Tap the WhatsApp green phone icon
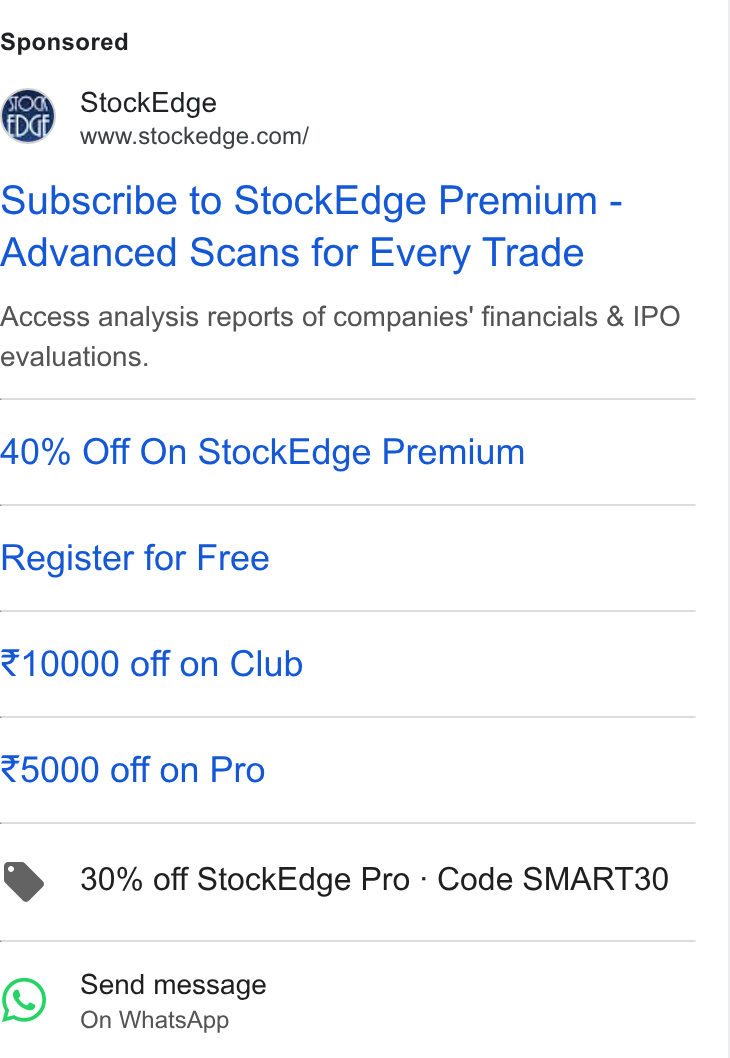 (24, 1000)
